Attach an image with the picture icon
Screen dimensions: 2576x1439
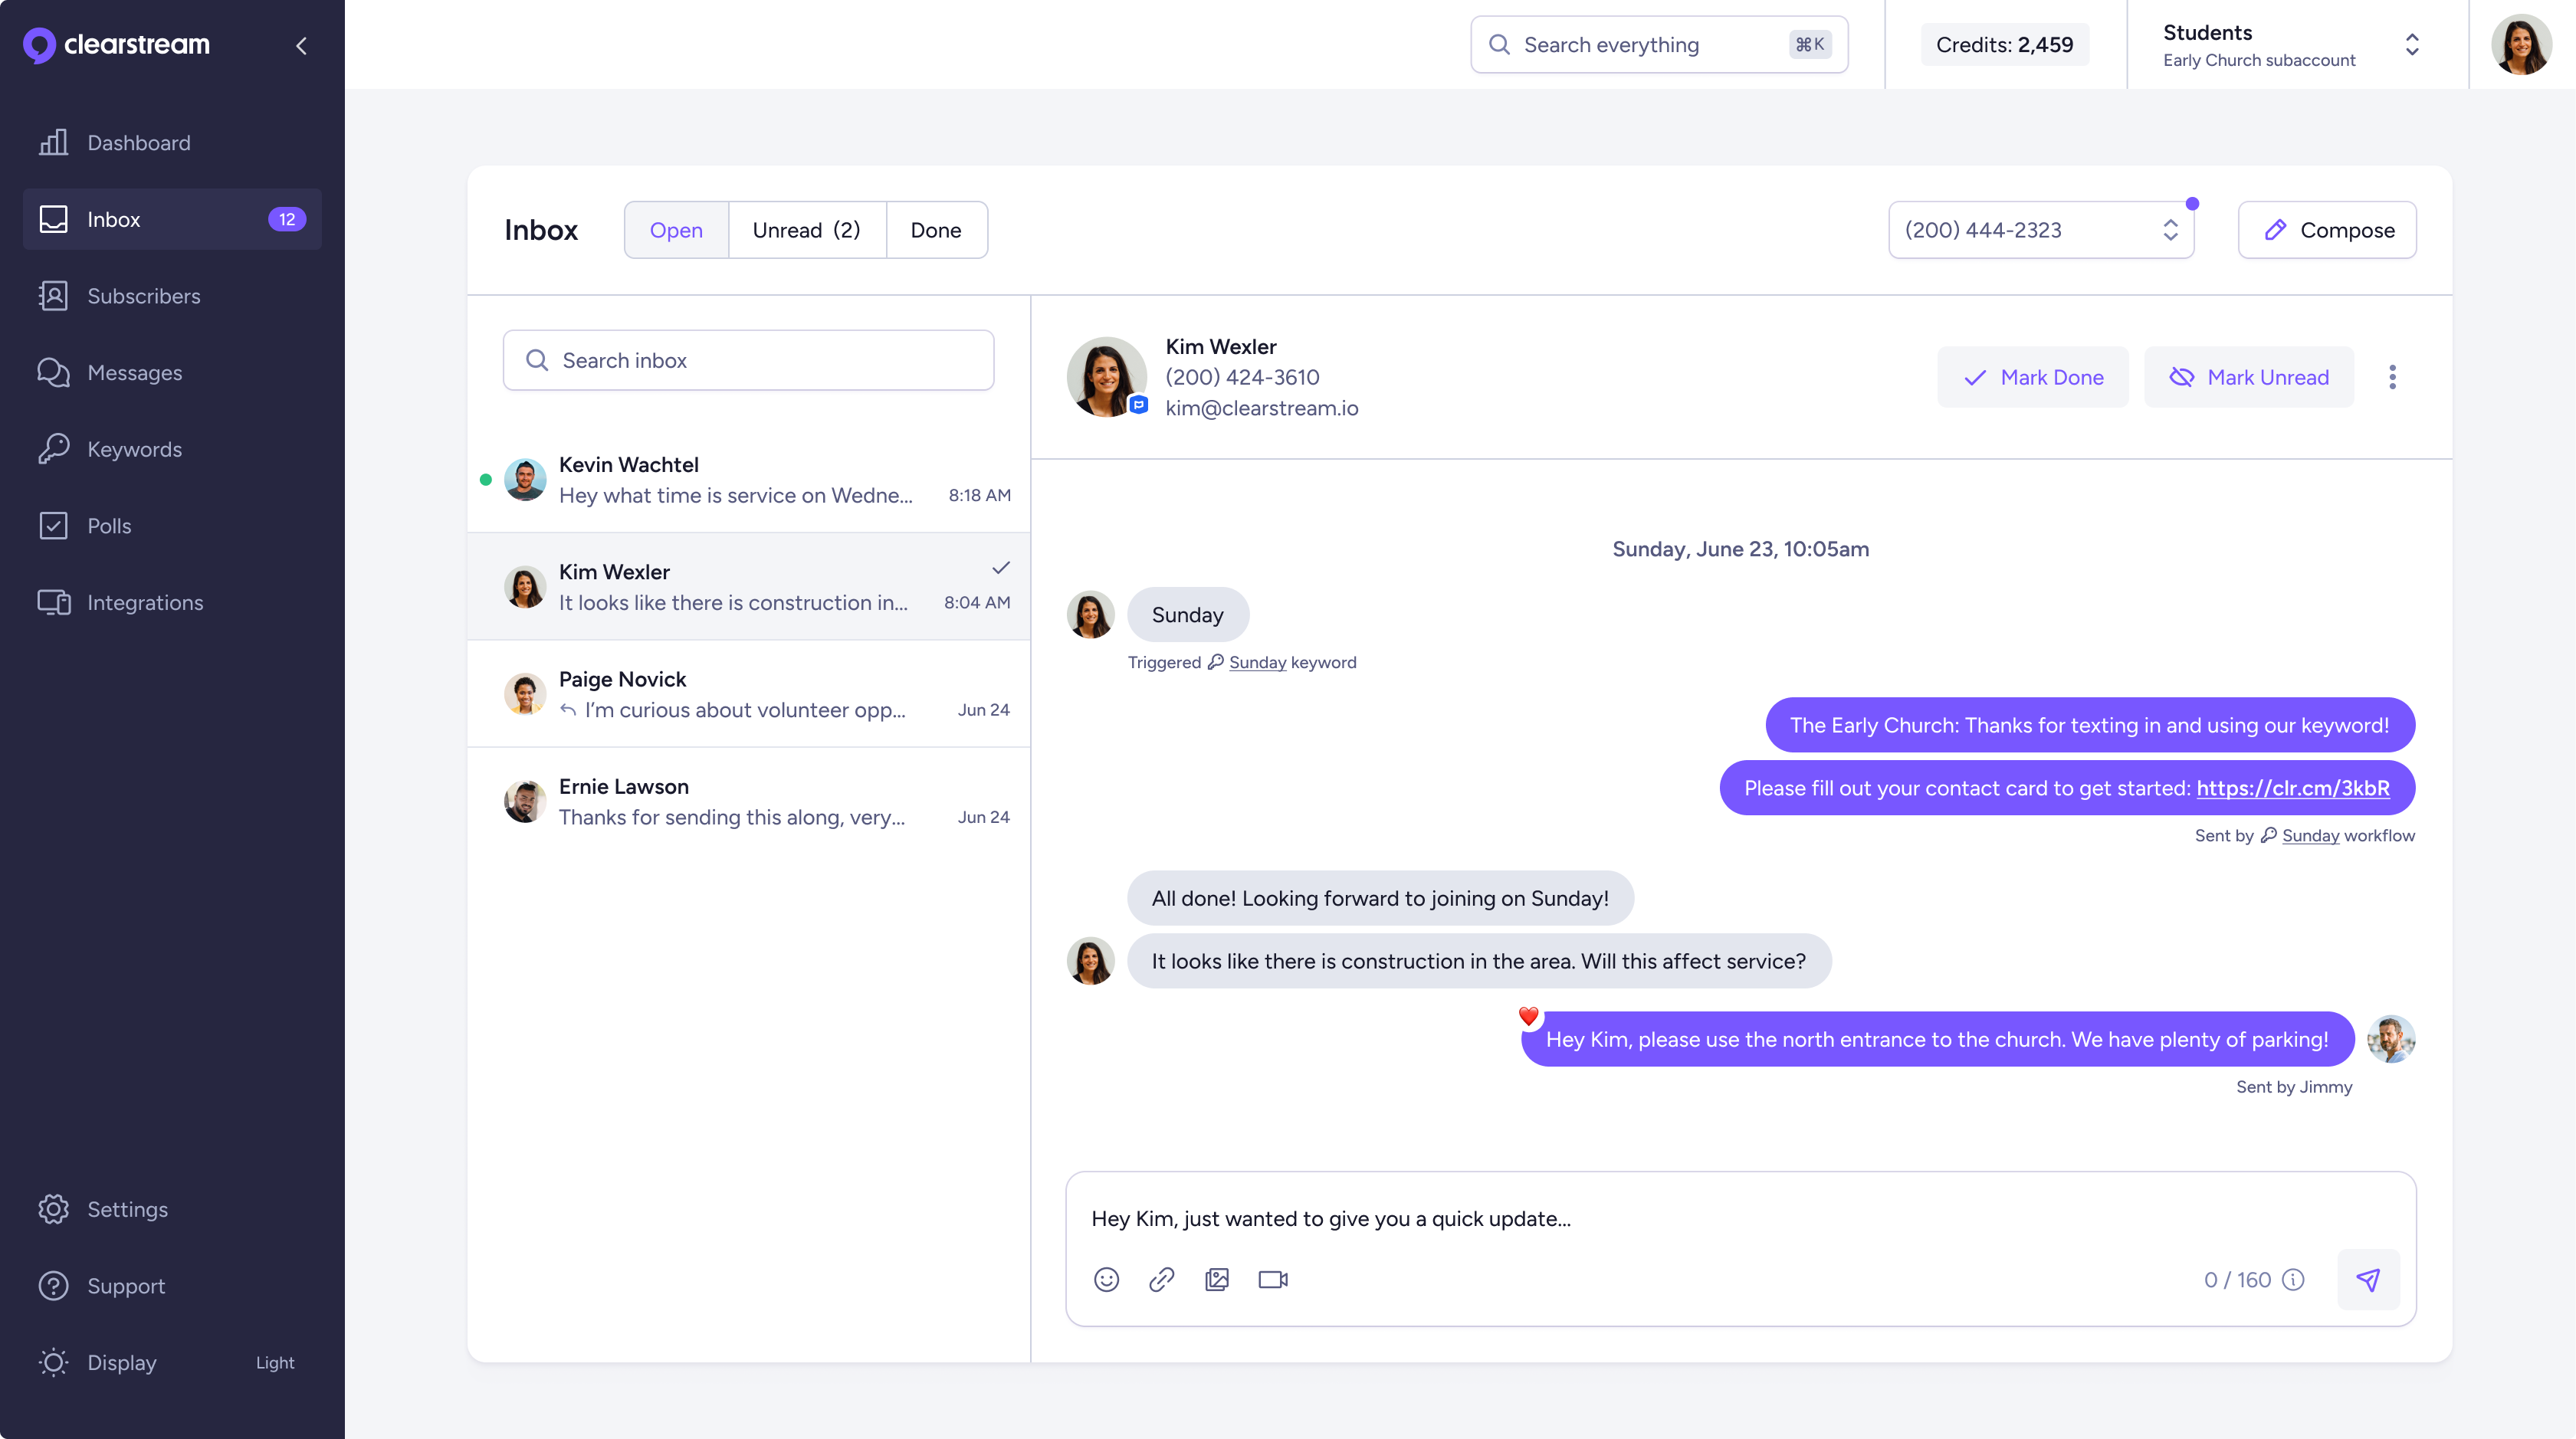click(1217, 1279)
